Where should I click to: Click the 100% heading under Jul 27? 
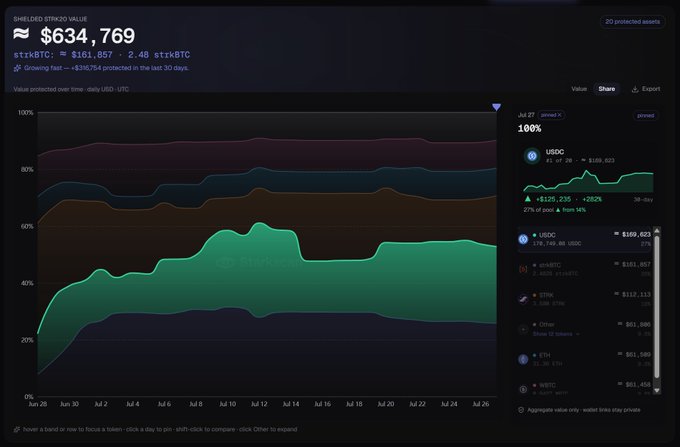tap(529, 128)
